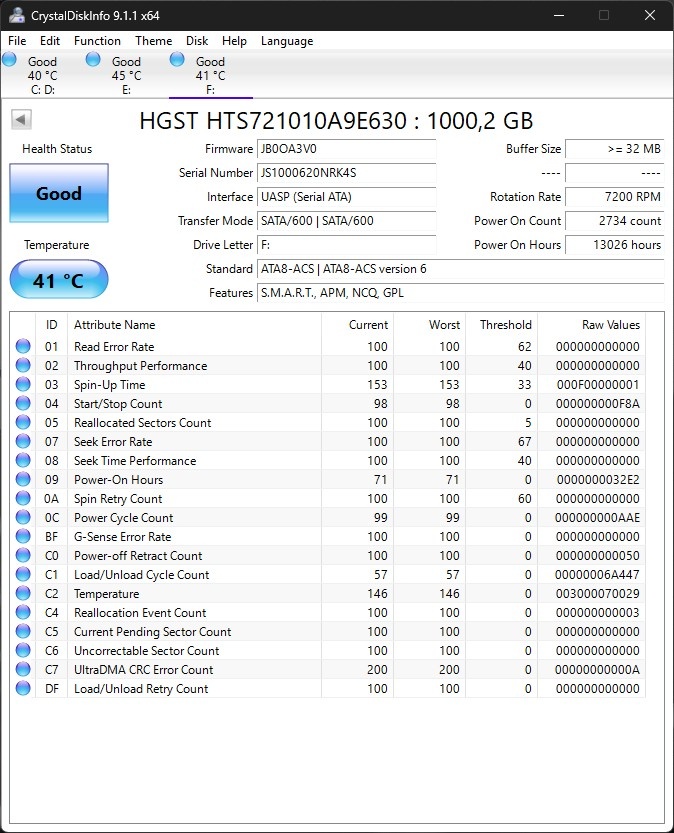The height and width of the screenshot is (833, 674).
Task: Open the Disk menu
Action: pyautogui.click(x=197, y=41)
